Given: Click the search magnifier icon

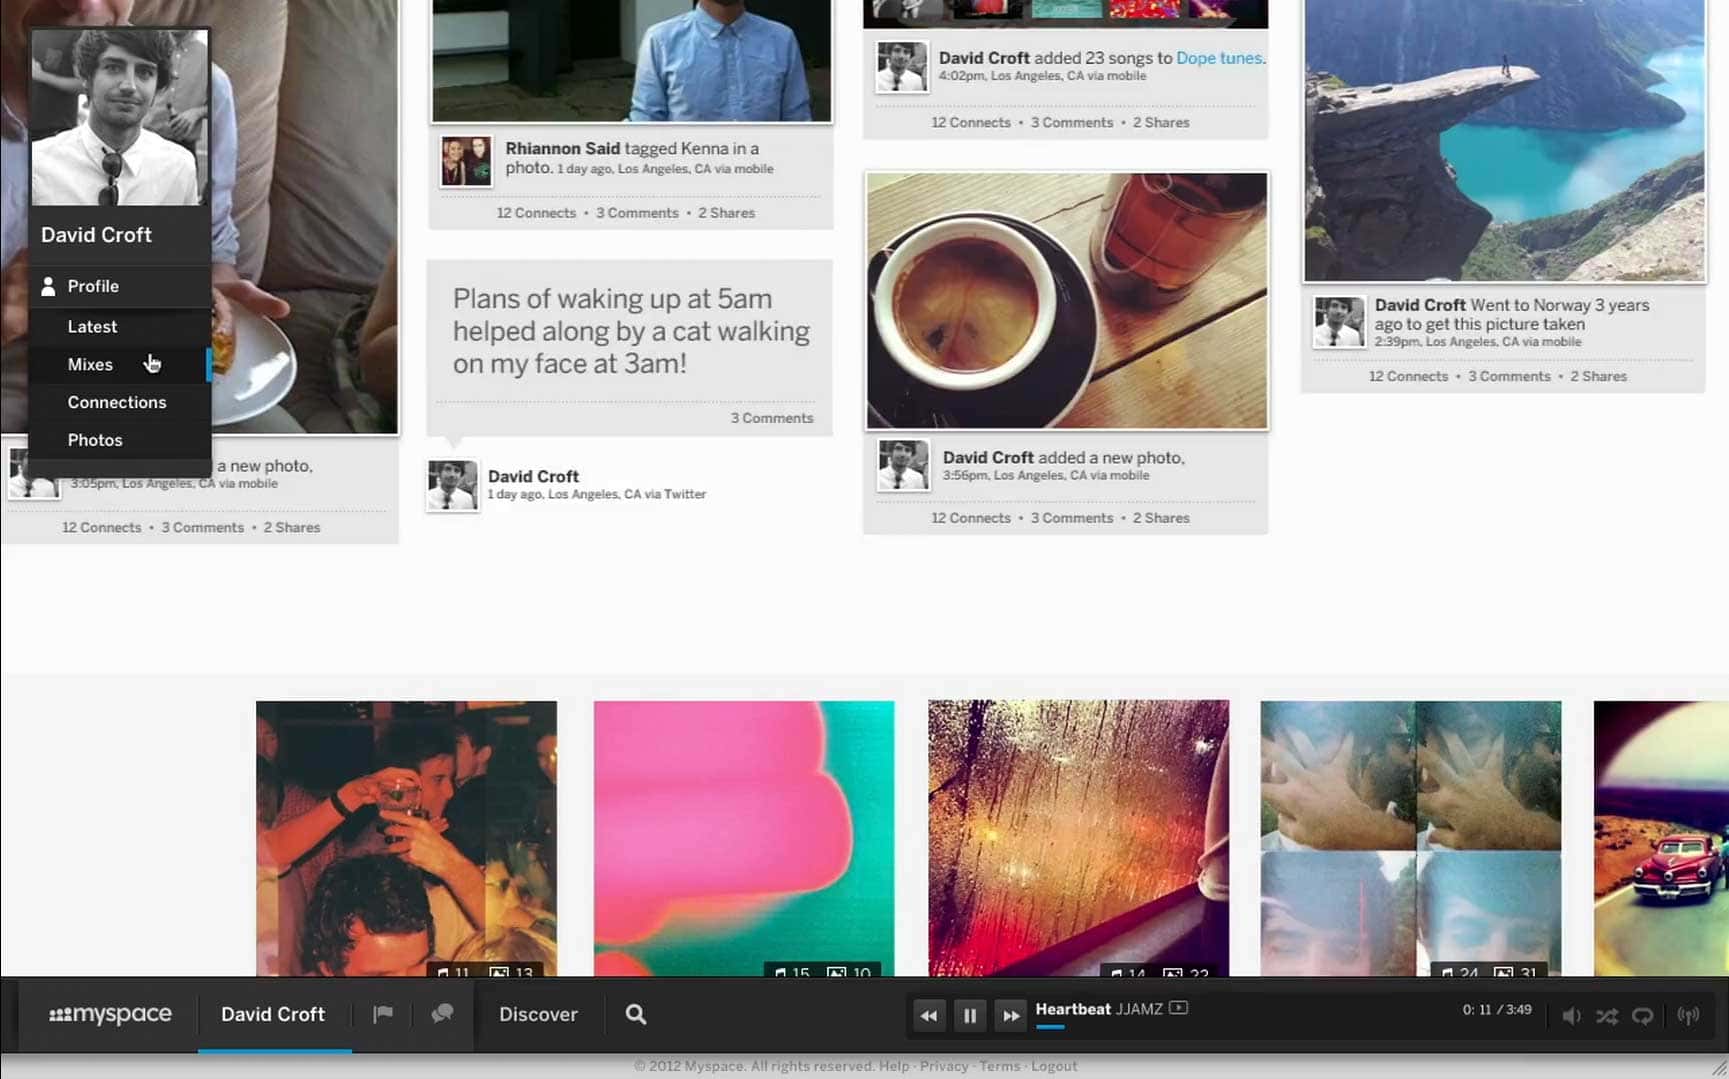Looking at the screenshot, I should click(636, 1014).
